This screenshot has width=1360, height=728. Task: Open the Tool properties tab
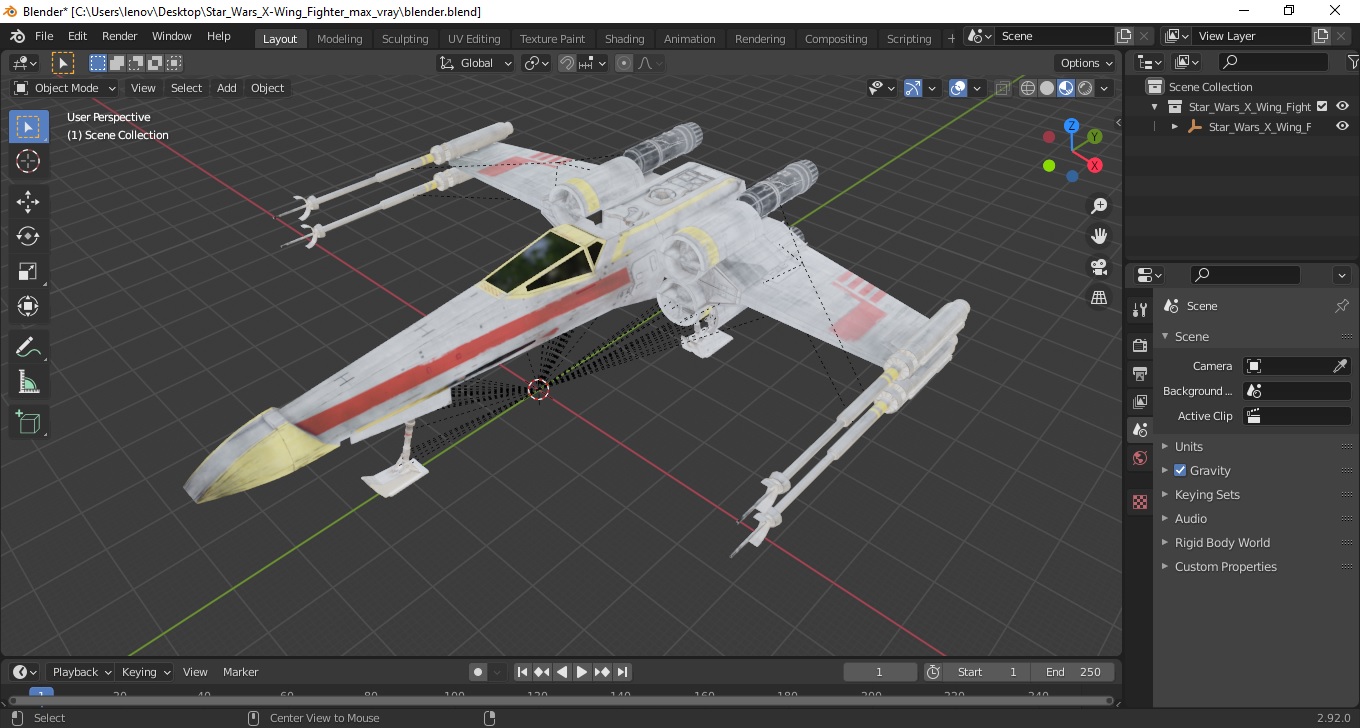tap(1140, 310)
